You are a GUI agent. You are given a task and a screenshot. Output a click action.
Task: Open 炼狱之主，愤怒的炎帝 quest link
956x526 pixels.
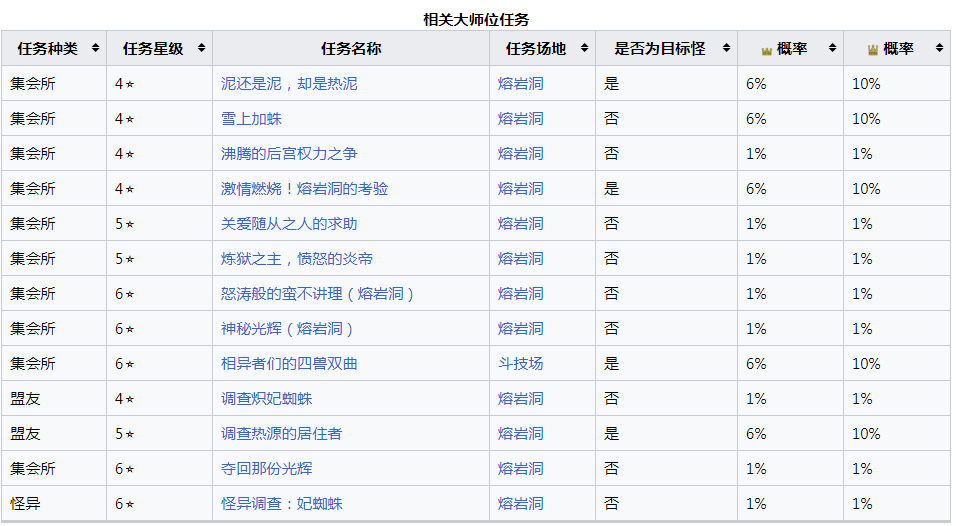pos(297,259)
